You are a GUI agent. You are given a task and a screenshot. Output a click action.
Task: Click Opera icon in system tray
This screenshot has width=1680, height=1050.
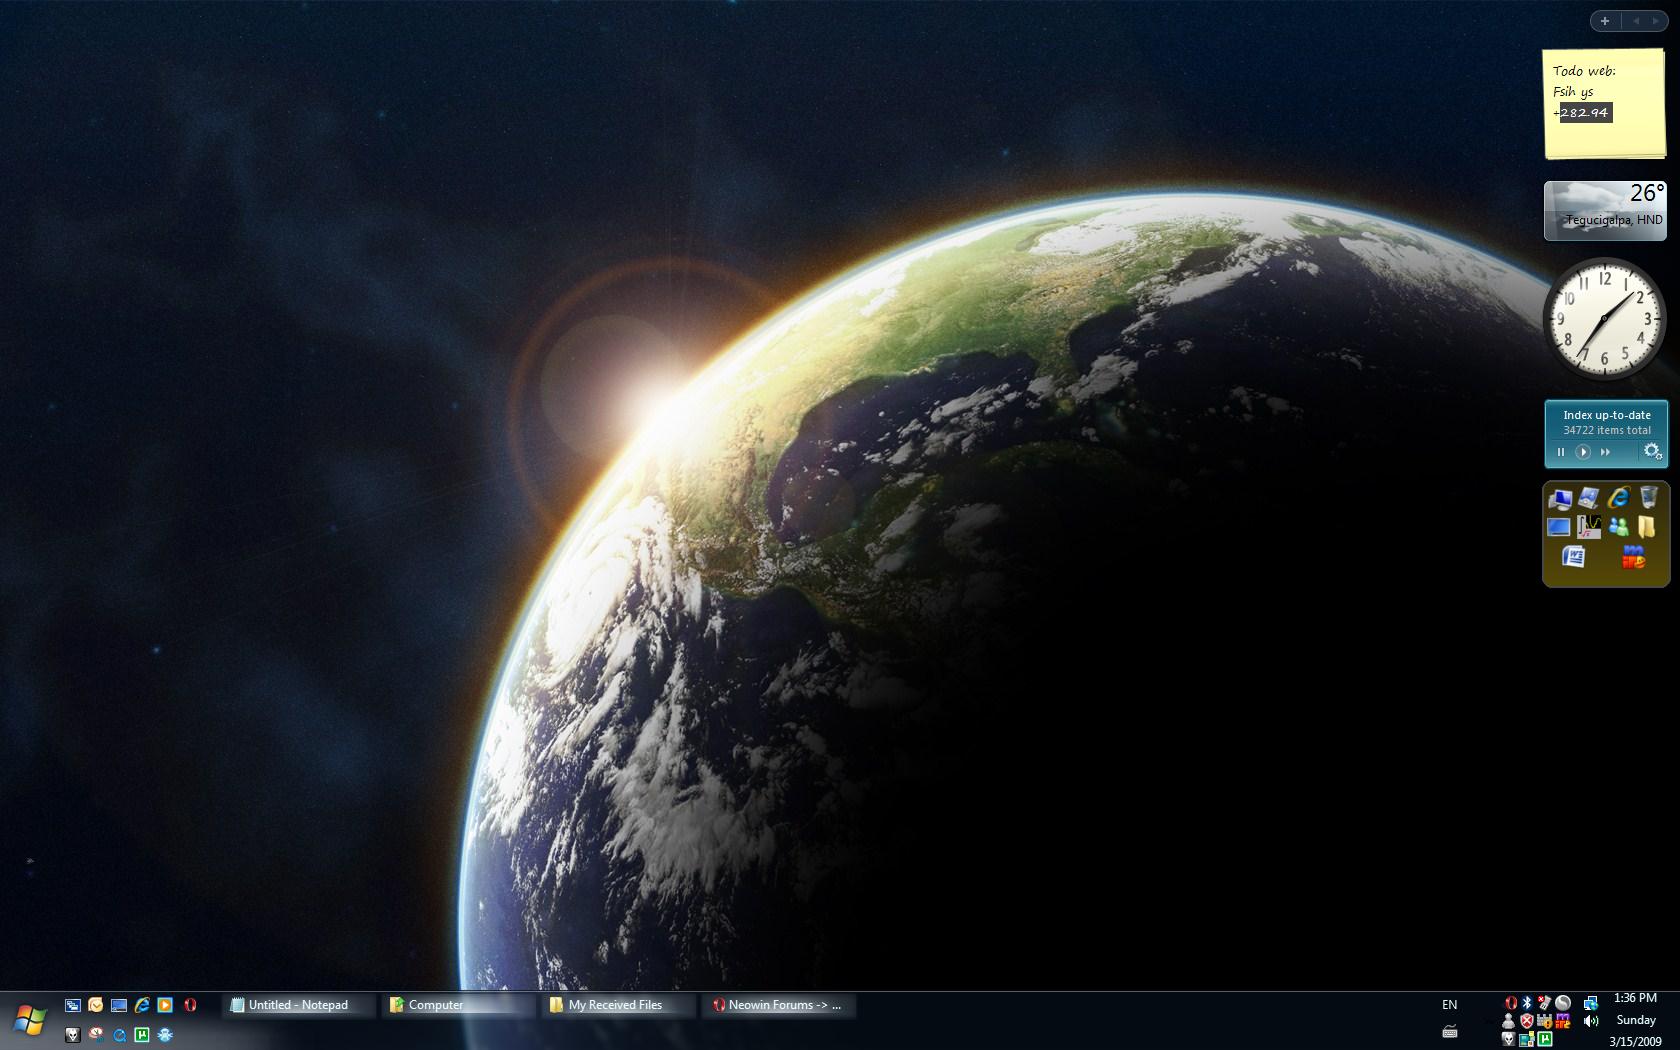[1511, 1003]
